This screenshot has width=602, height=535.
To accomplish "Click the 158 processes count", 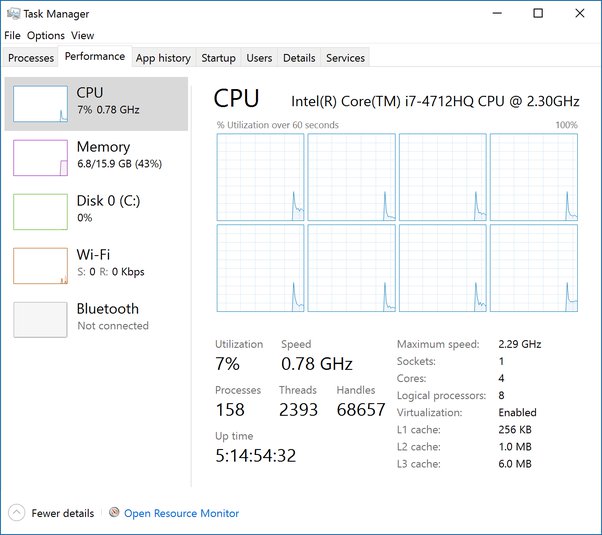I will tap(230, 410).
